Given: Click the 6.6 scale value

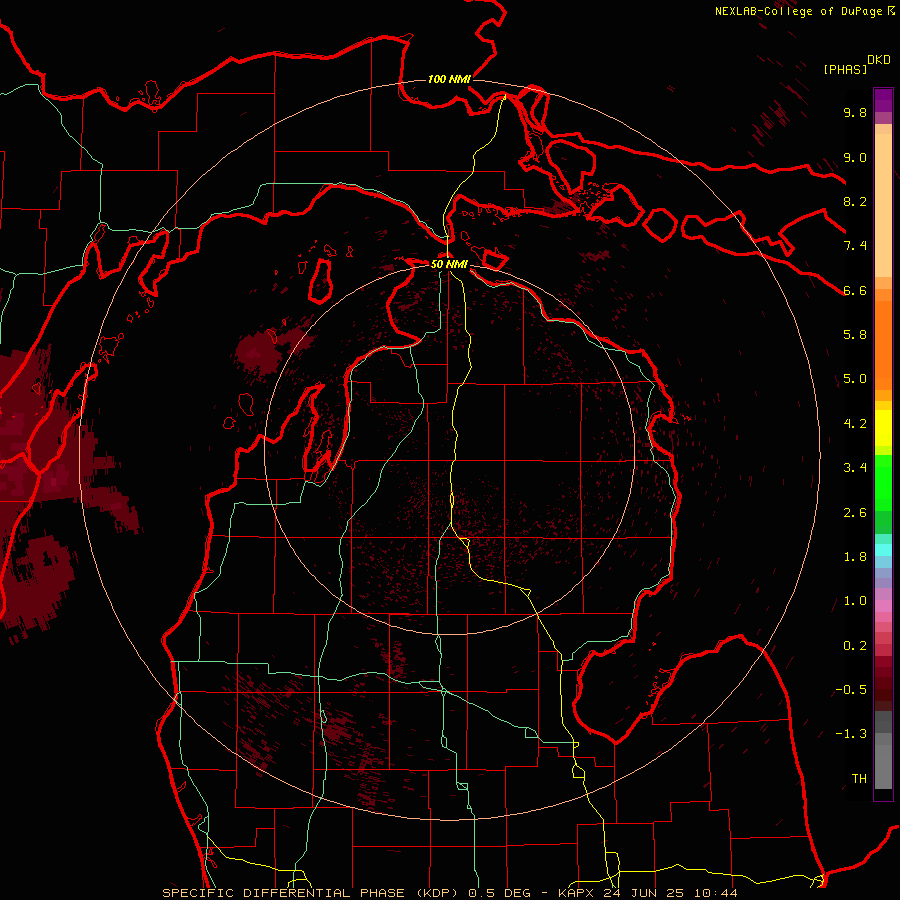Looking at the screenshot, I should (x=855, y=290).
